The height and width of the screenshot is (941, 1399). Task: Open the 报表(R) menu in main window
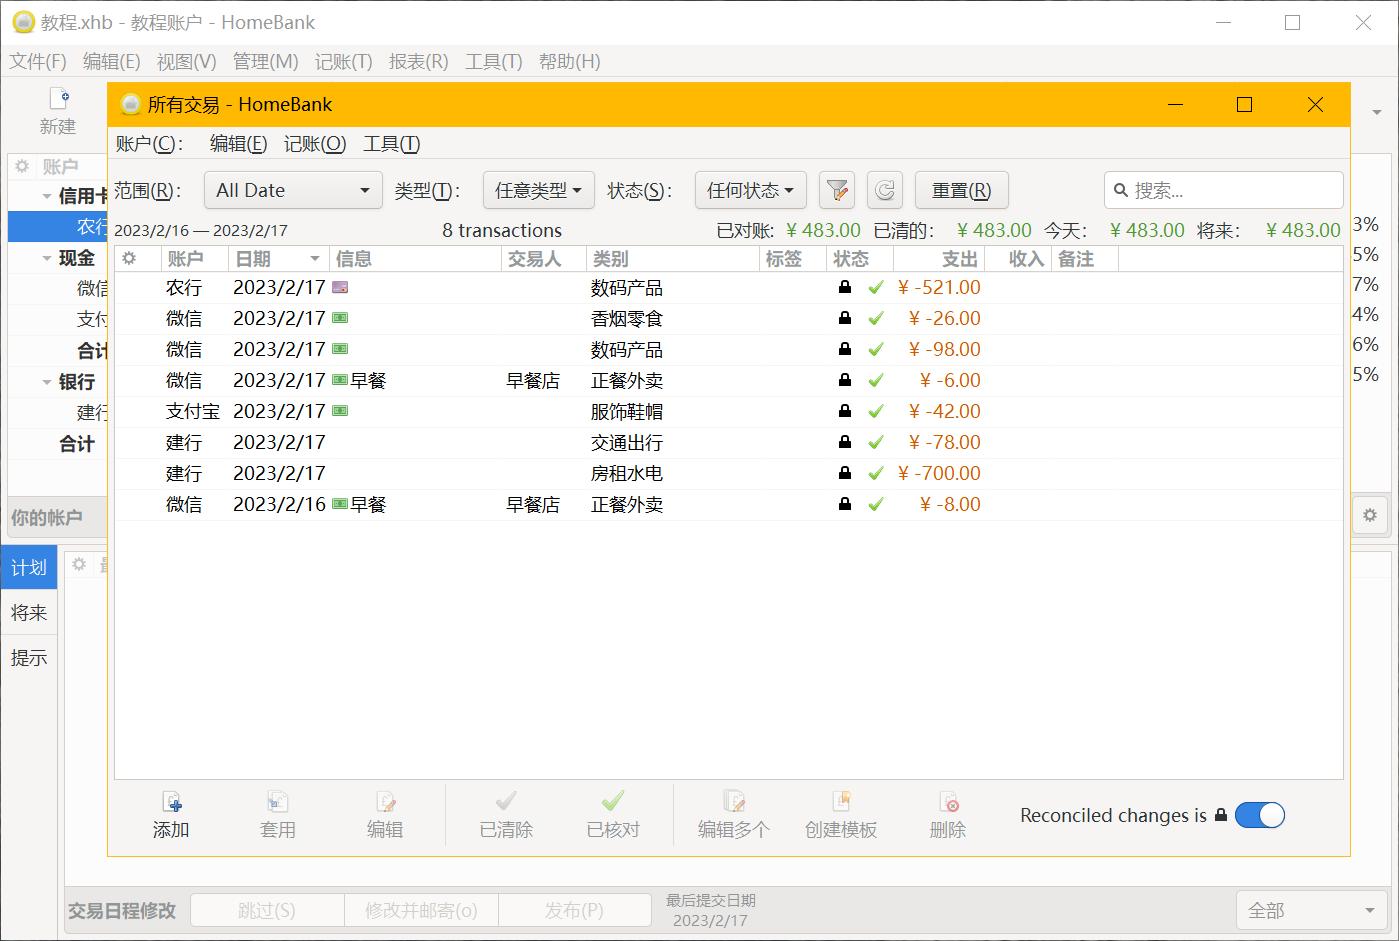coord(418,62)
